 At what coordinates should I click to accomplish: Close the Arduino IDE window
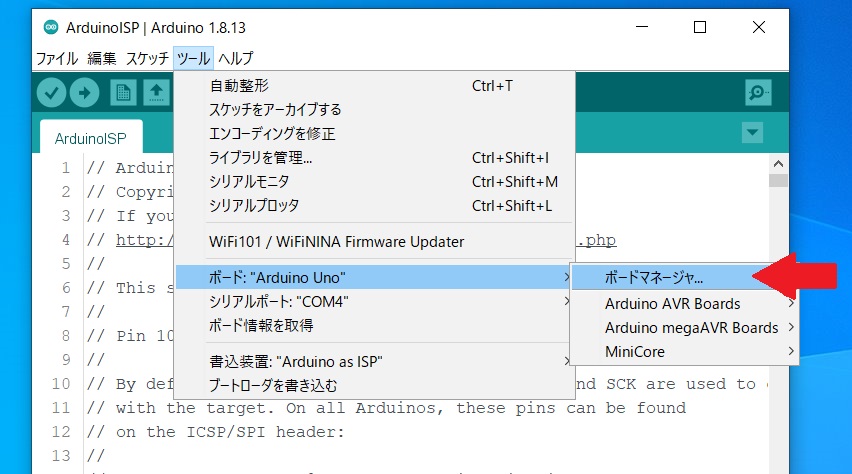(759, 27)
